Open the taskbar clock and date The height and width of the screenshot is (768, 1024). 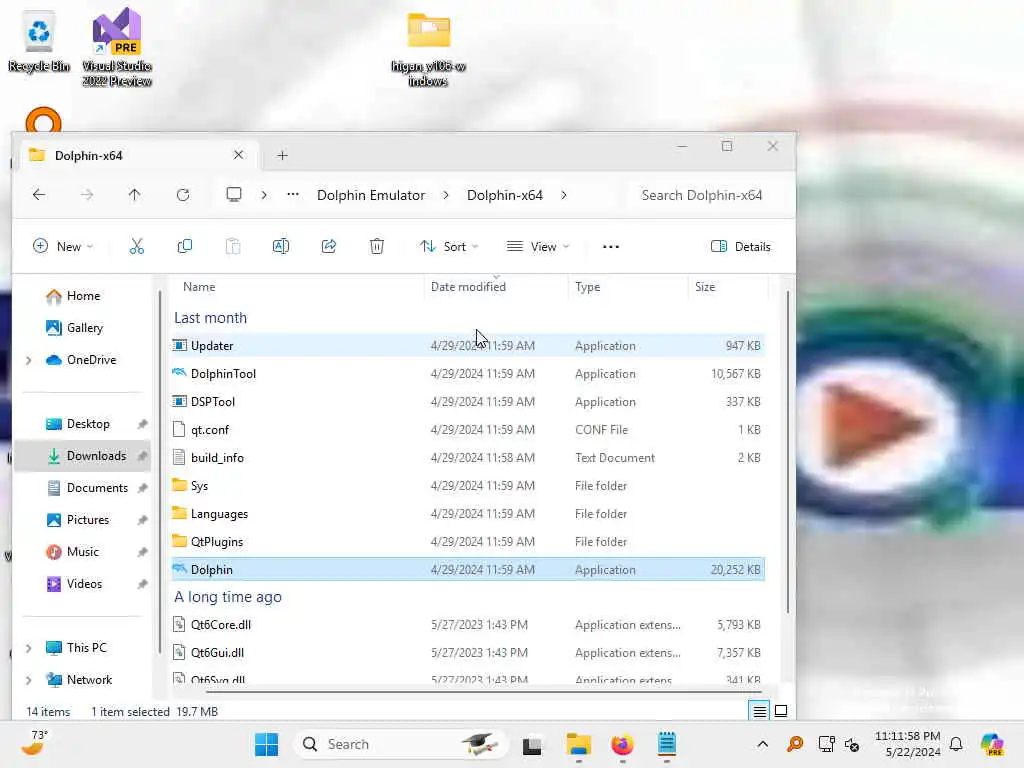(908, 744)
